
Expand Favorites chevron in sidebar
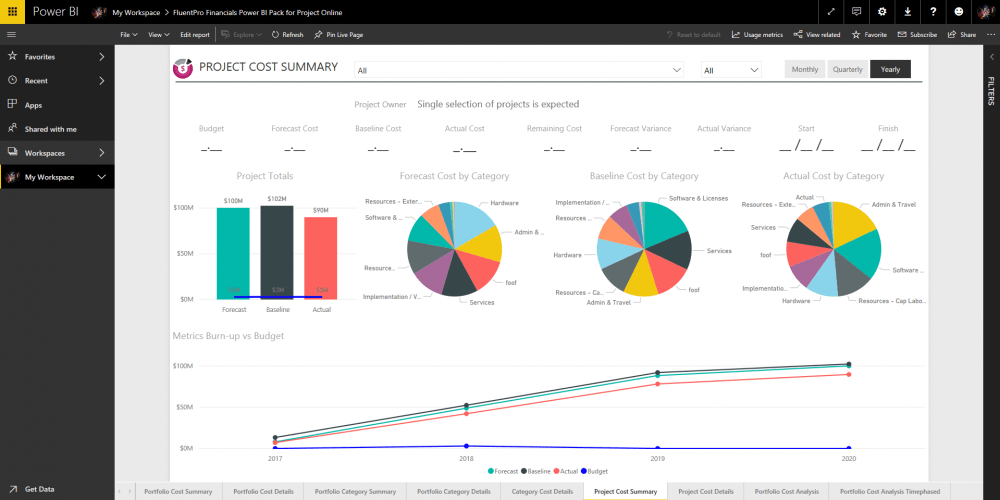coord(102,57)
